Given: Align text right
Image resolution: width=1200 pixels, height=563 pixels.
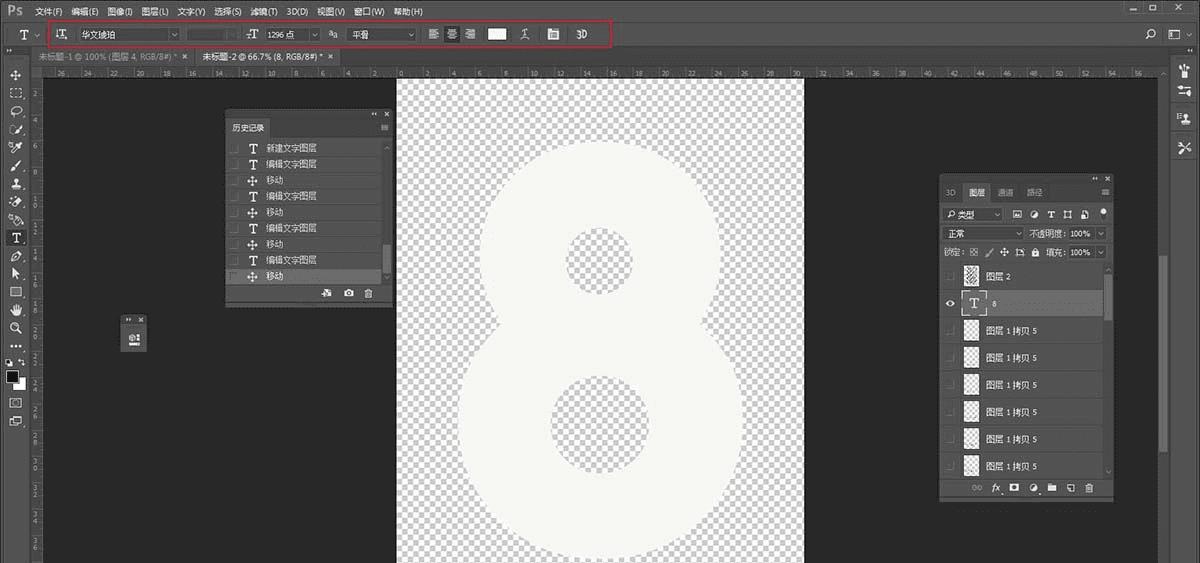Looking at the screenshot, I should (470, 34).
